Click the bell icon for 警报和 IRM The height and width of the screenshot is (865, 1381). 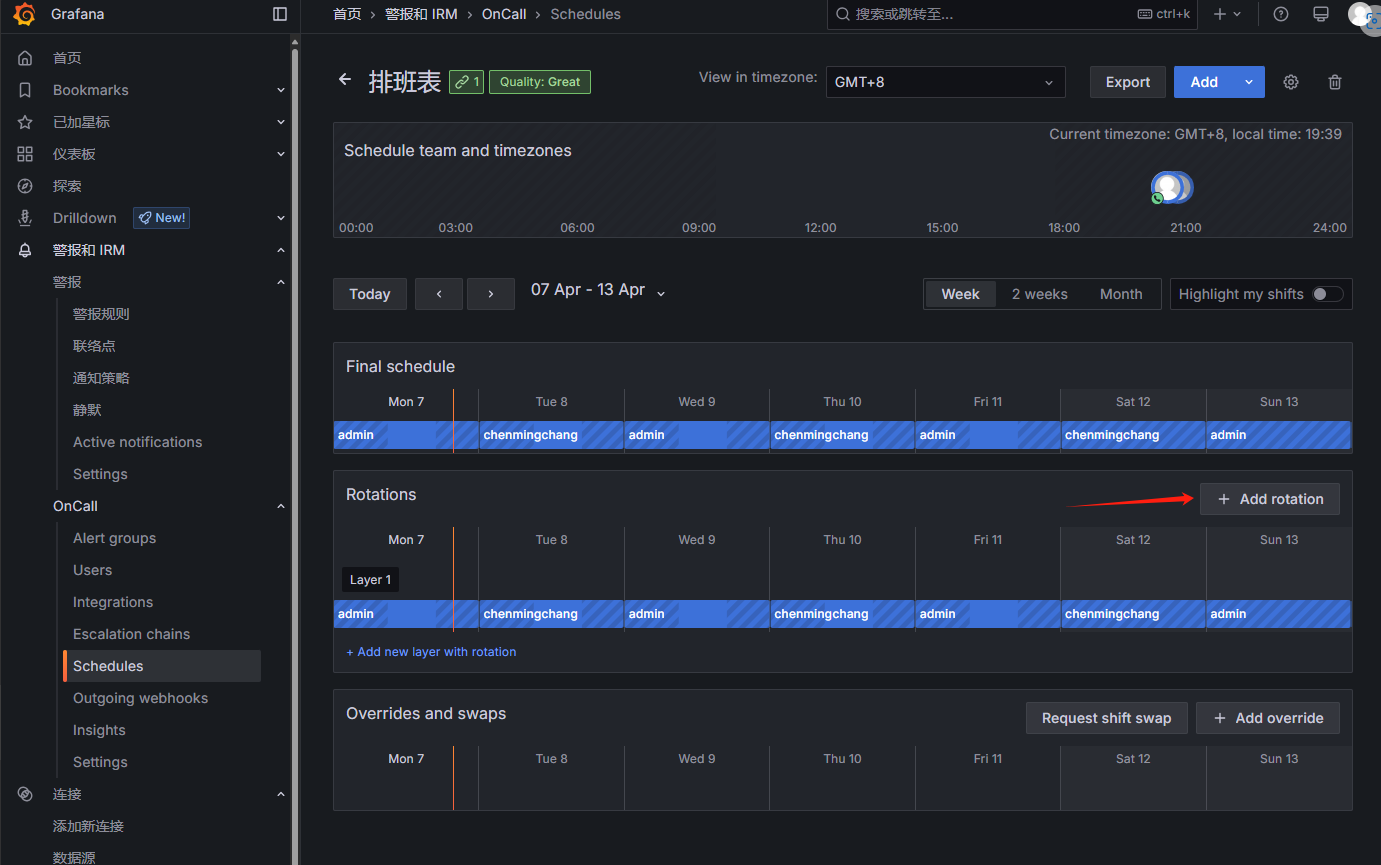(x=25, y=250)
